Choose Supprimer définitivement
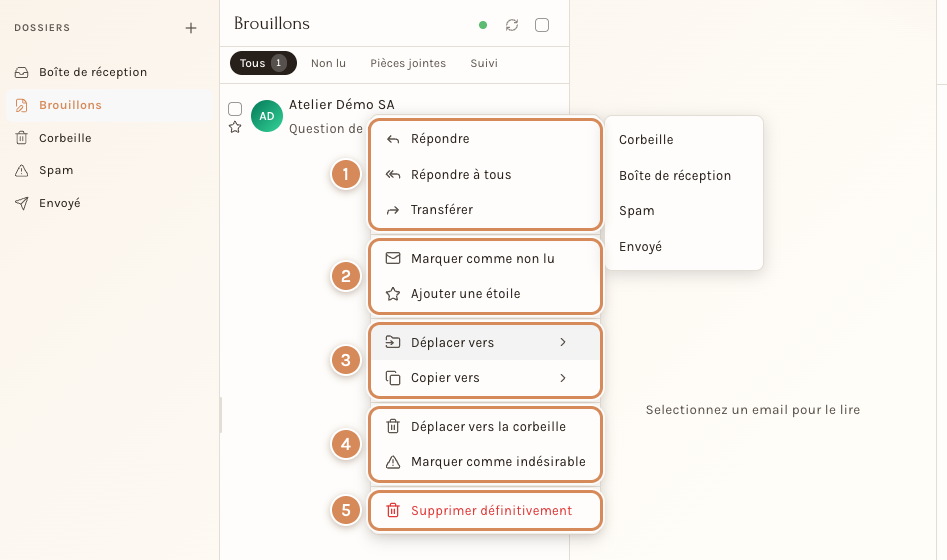 click(486, 510)
